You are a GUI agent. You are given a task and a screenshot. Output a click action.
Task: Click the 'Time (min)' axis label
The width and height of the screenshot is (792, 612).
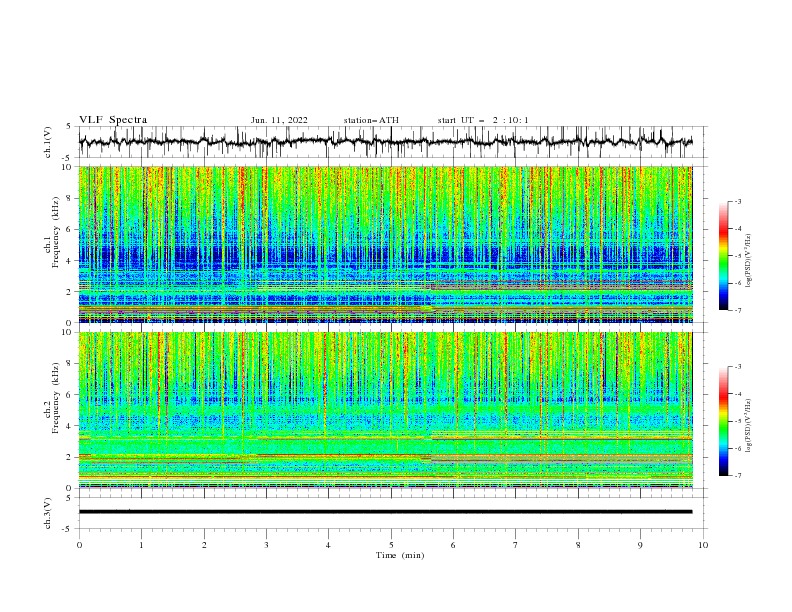pos(400,555)
